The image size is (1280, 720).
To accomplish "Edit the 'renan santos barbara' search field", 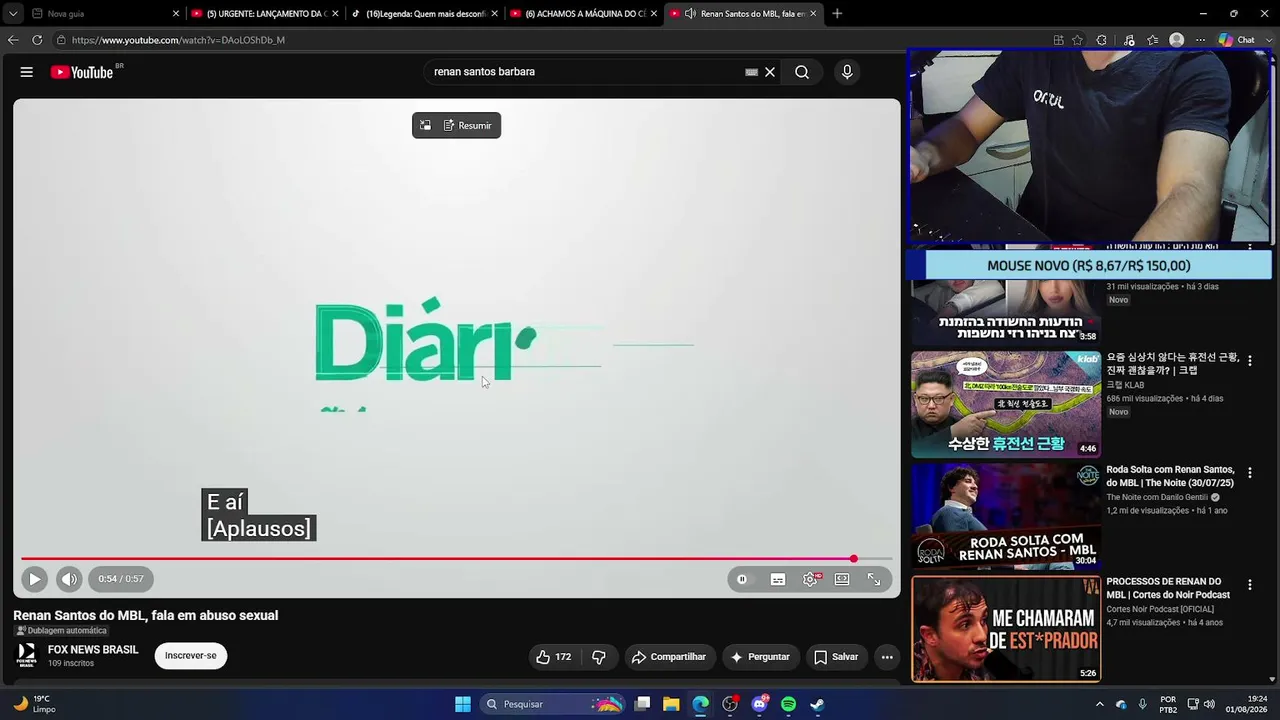I will coord(585,72).
